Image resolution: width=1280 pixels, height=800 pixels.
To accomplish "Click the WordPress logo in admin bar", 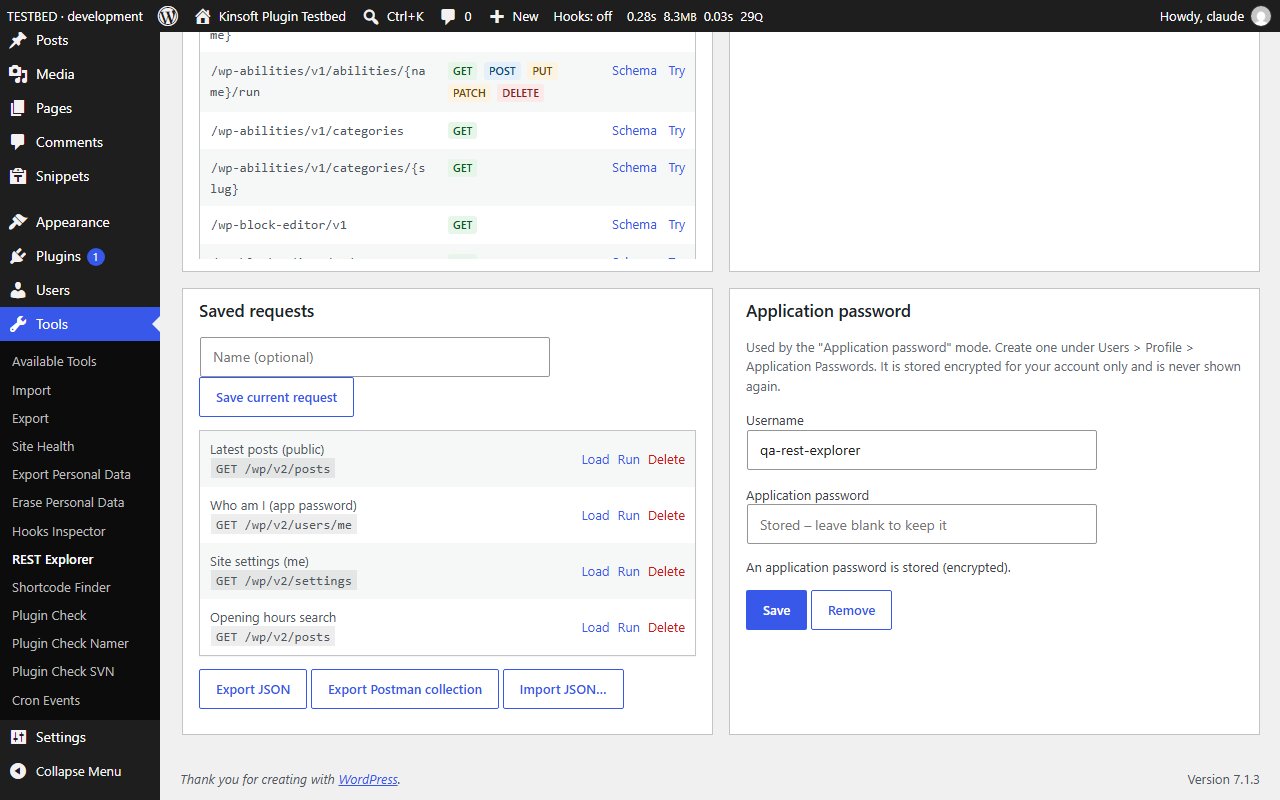I will coord(168,16).
